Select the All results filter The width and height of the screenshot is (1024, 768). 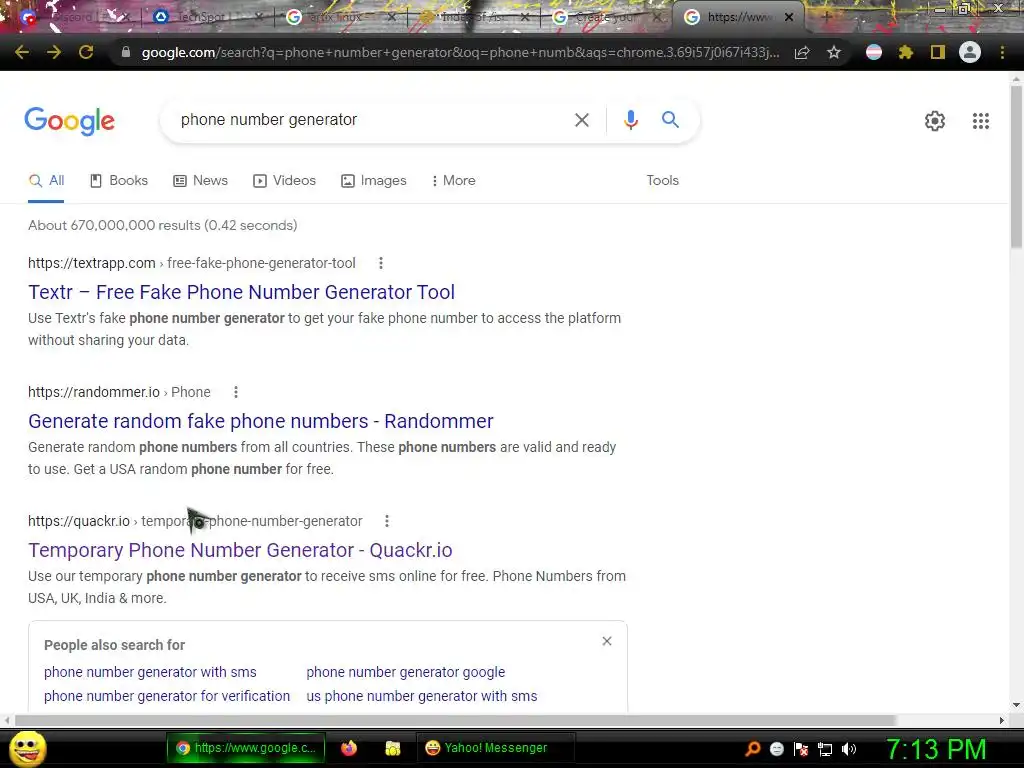pyautogui.click(x=46, y=181)
